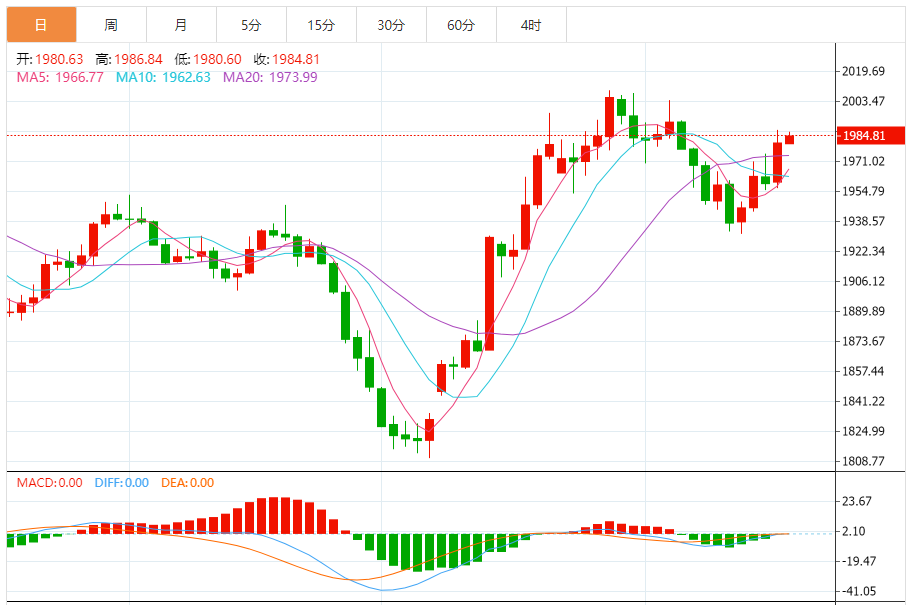Click the DEA:0.00 indicator label

188,483
